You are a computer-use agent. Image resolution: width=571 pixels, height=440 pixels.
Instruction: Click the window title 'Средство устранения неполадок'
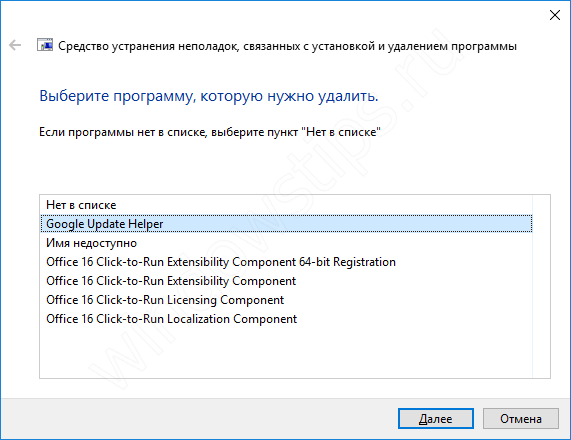(287, 46)
